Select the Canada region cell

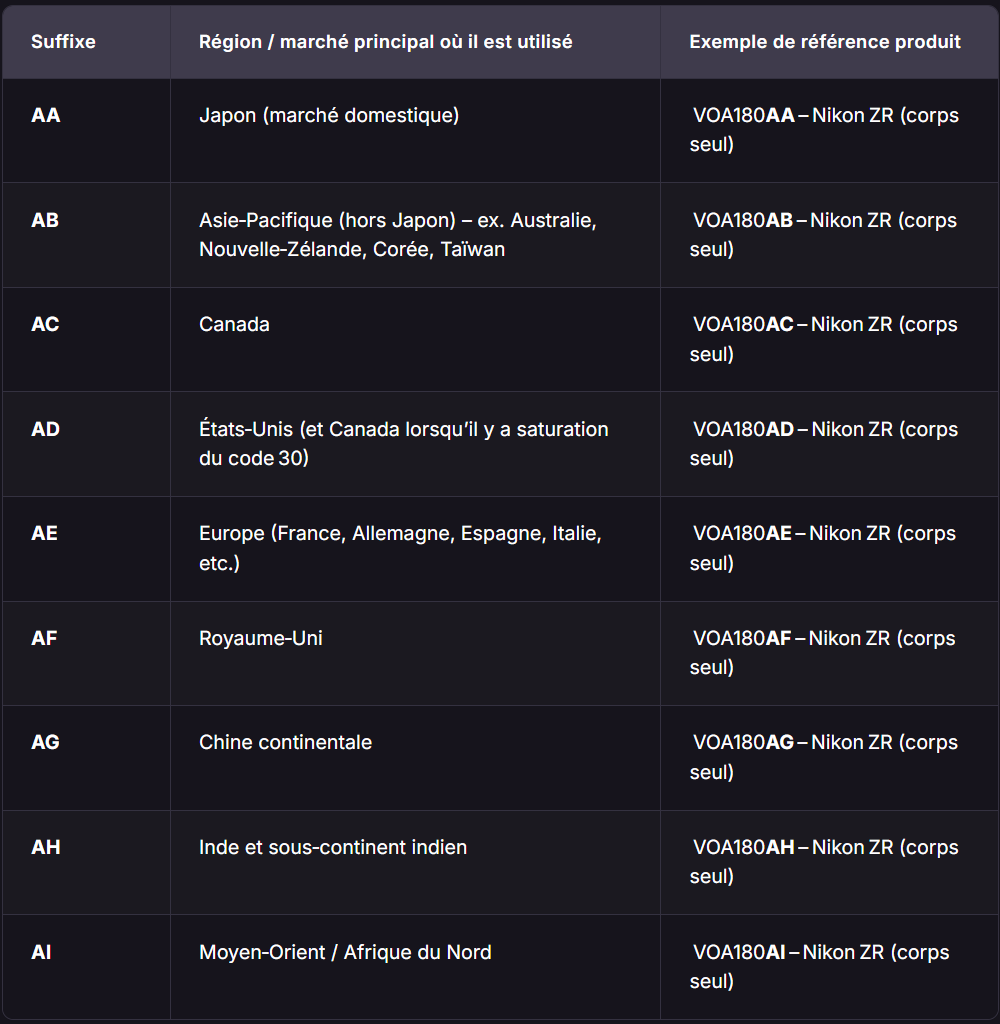234,324
